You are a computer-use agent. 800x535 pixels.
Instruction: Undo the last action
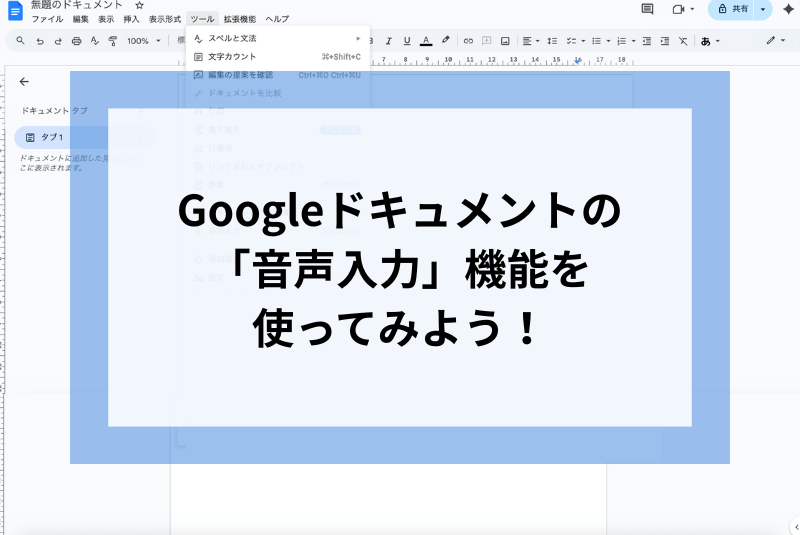click(x=40, y=41)
